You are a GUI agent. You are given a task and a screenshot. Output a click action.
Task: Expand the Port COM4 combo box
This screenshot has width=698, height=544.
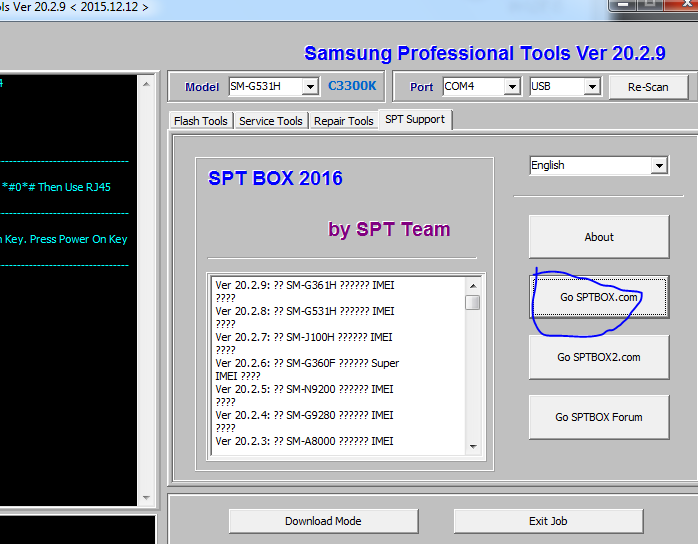pyautogui.click(x=512, y=86)
